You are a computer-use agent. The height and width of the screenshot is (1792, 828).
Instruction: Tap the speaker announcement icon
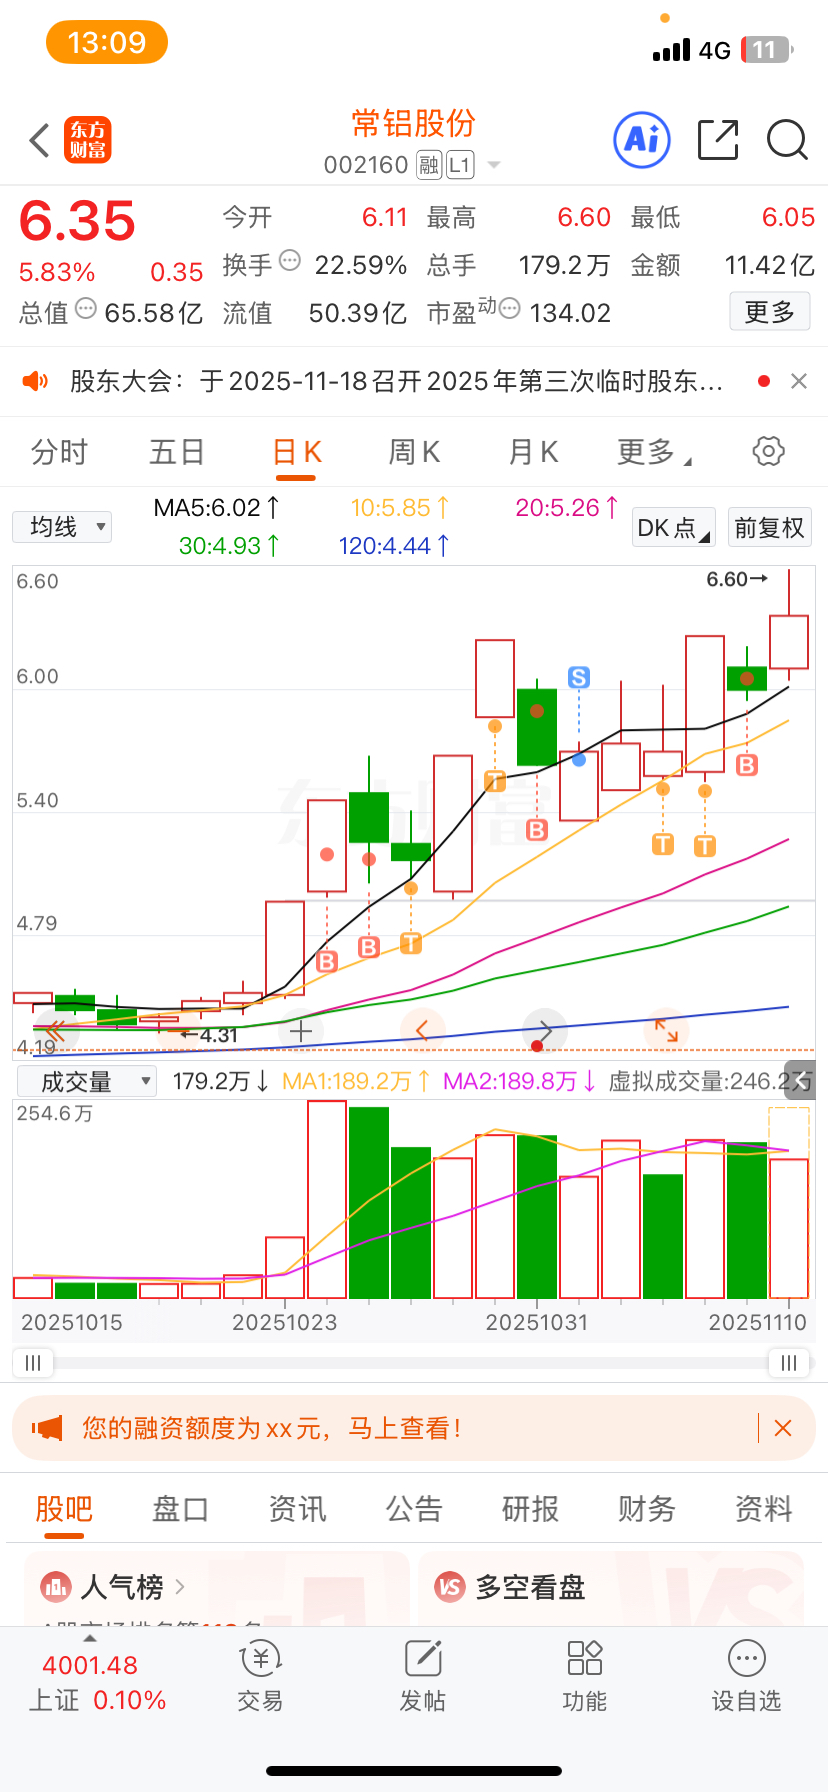[x=35, y=381]
